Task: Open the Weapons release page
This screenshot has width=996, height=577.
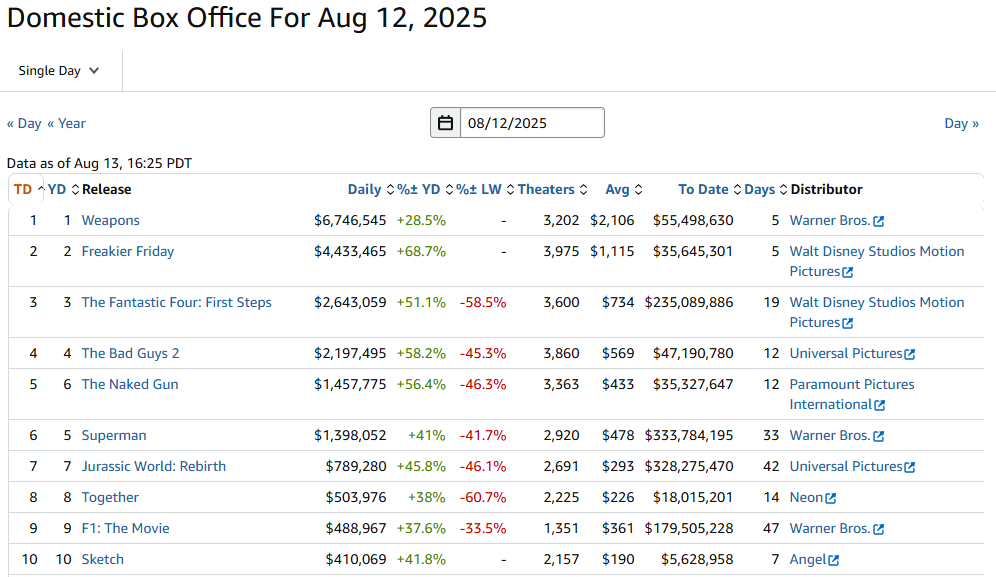Action: [x=111, y=221]
